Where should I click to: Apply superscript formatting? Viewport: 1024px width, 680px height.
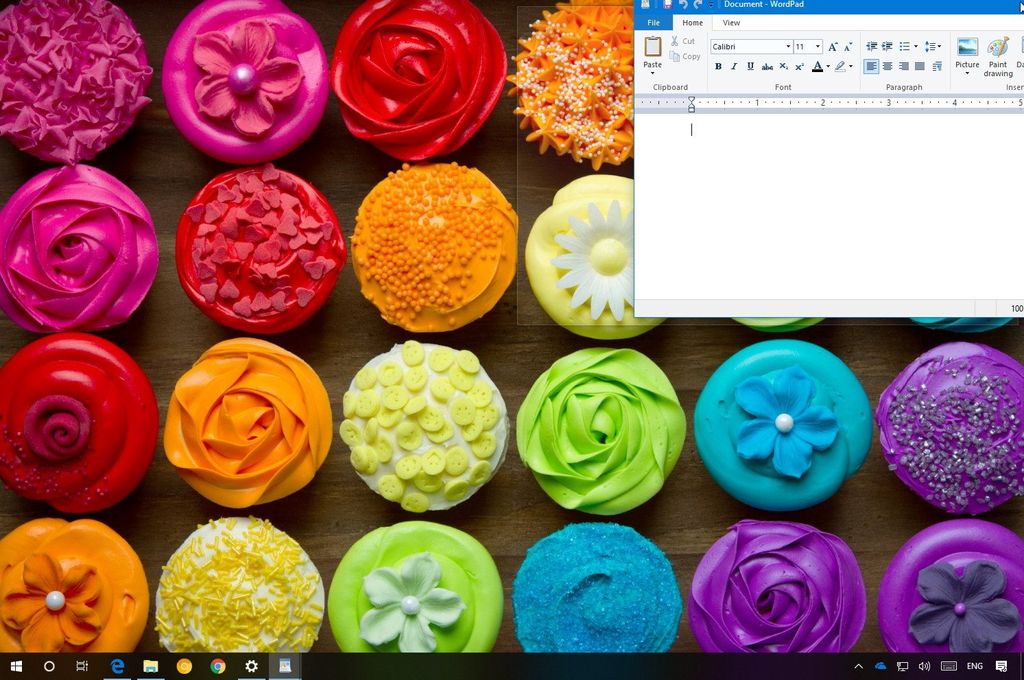click(x=799, y=66)
